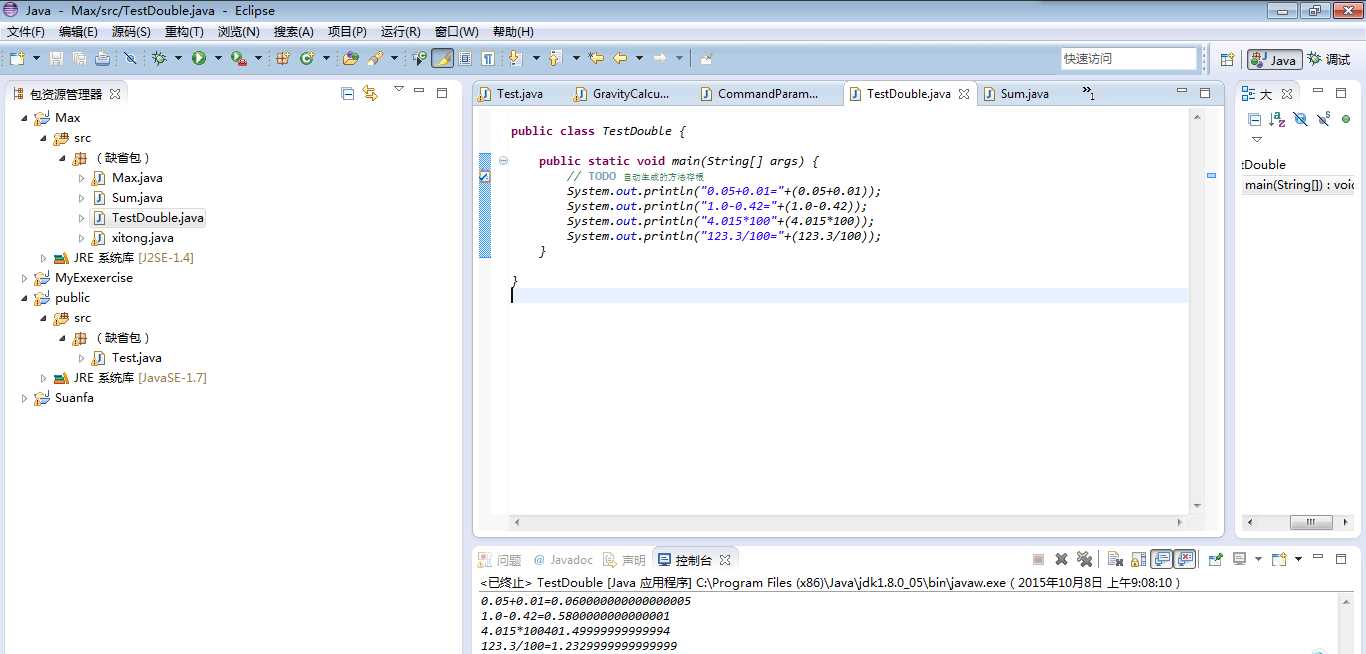
Task: Select the Java perspective button
Action: click(x=1273, y=59)
